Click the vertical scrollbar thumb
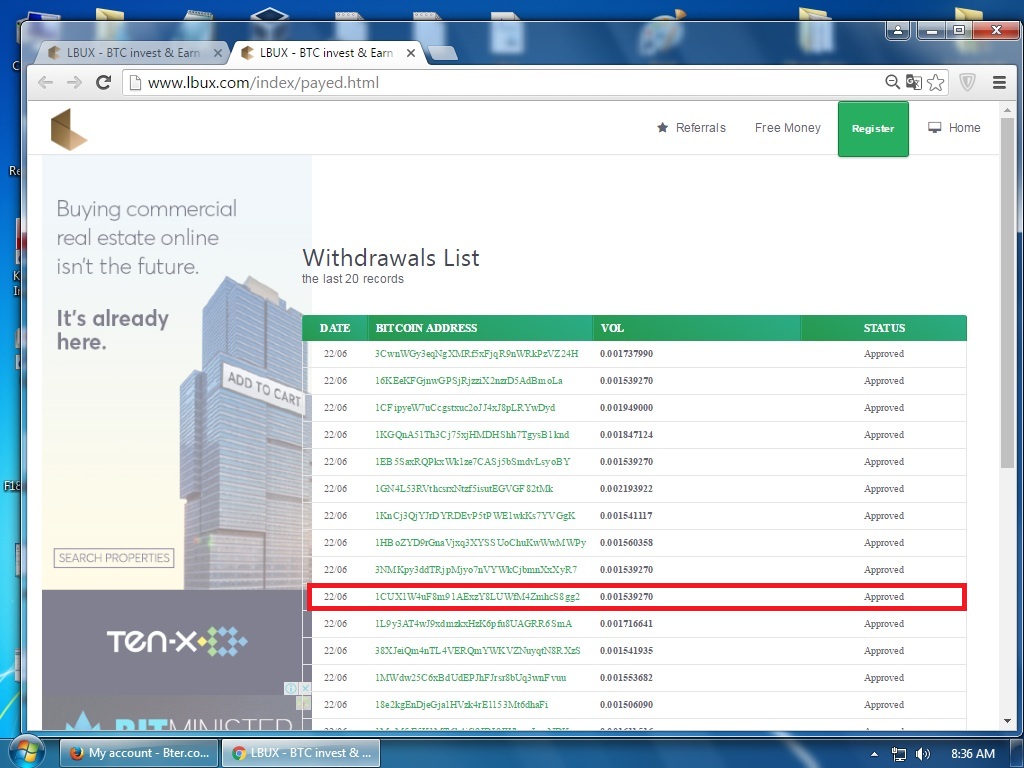1024x768 pixels. pos(1008,292)
